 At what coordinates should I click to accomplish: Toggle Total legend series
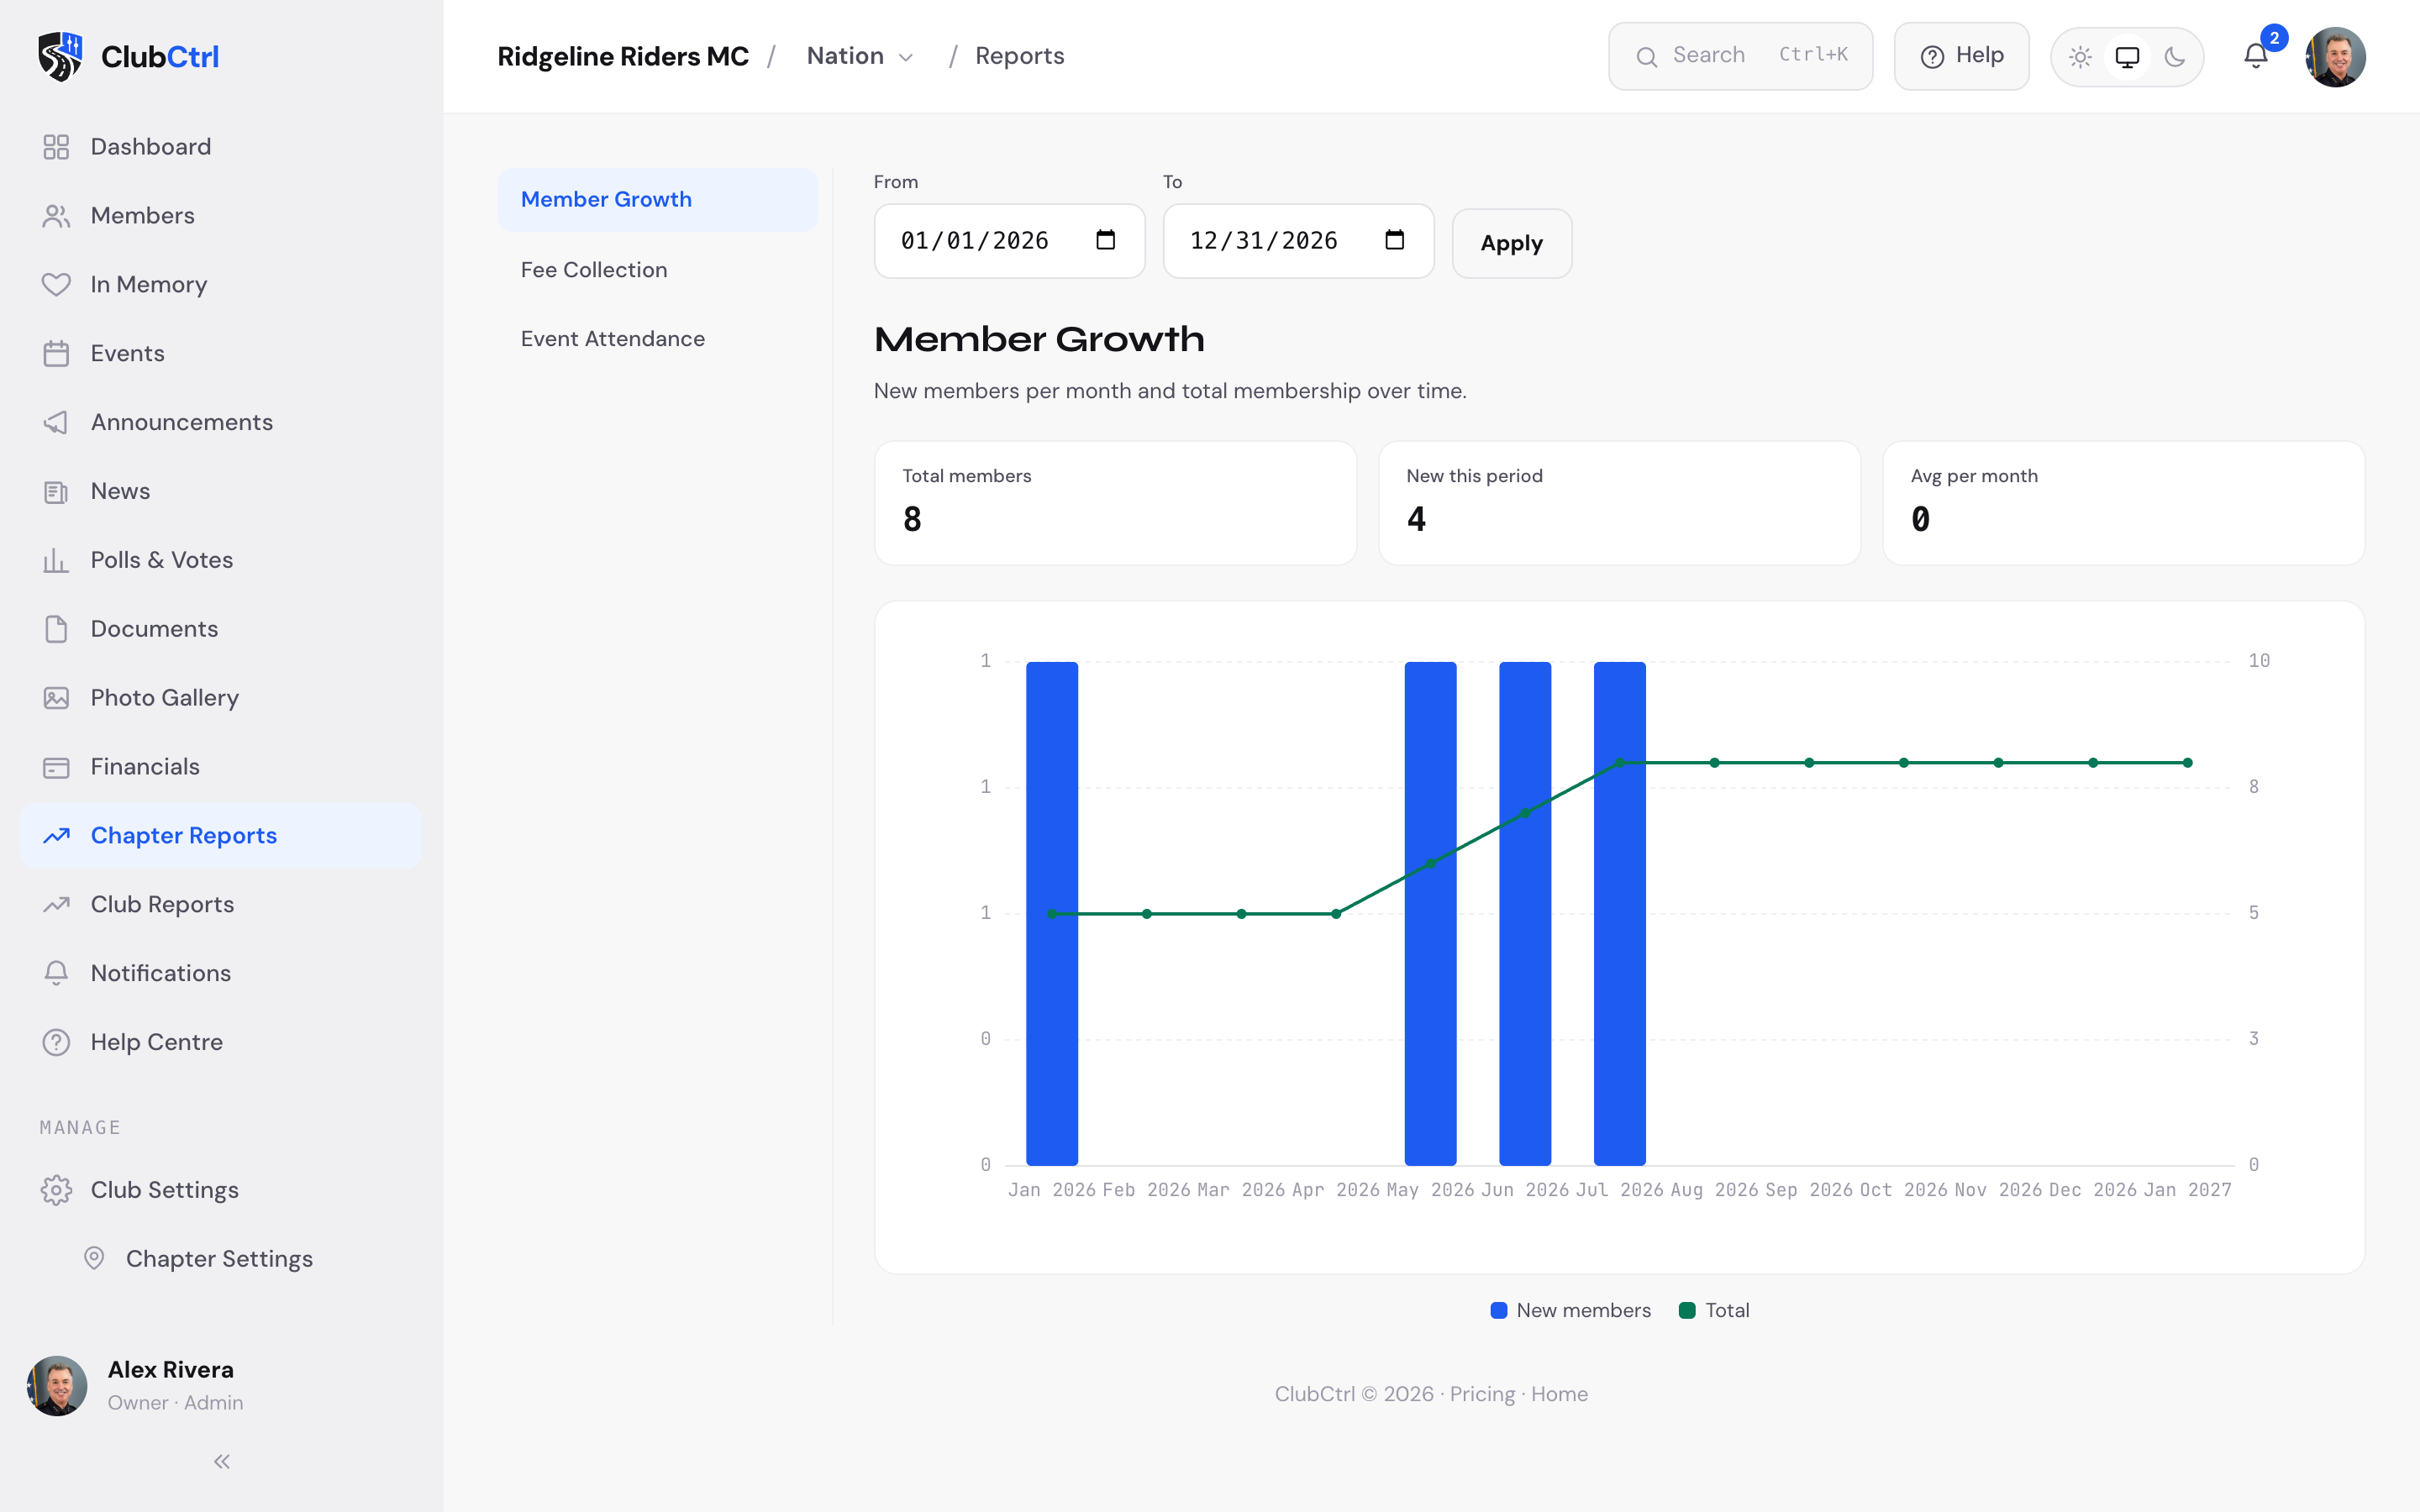(x=1714, y=1310)
